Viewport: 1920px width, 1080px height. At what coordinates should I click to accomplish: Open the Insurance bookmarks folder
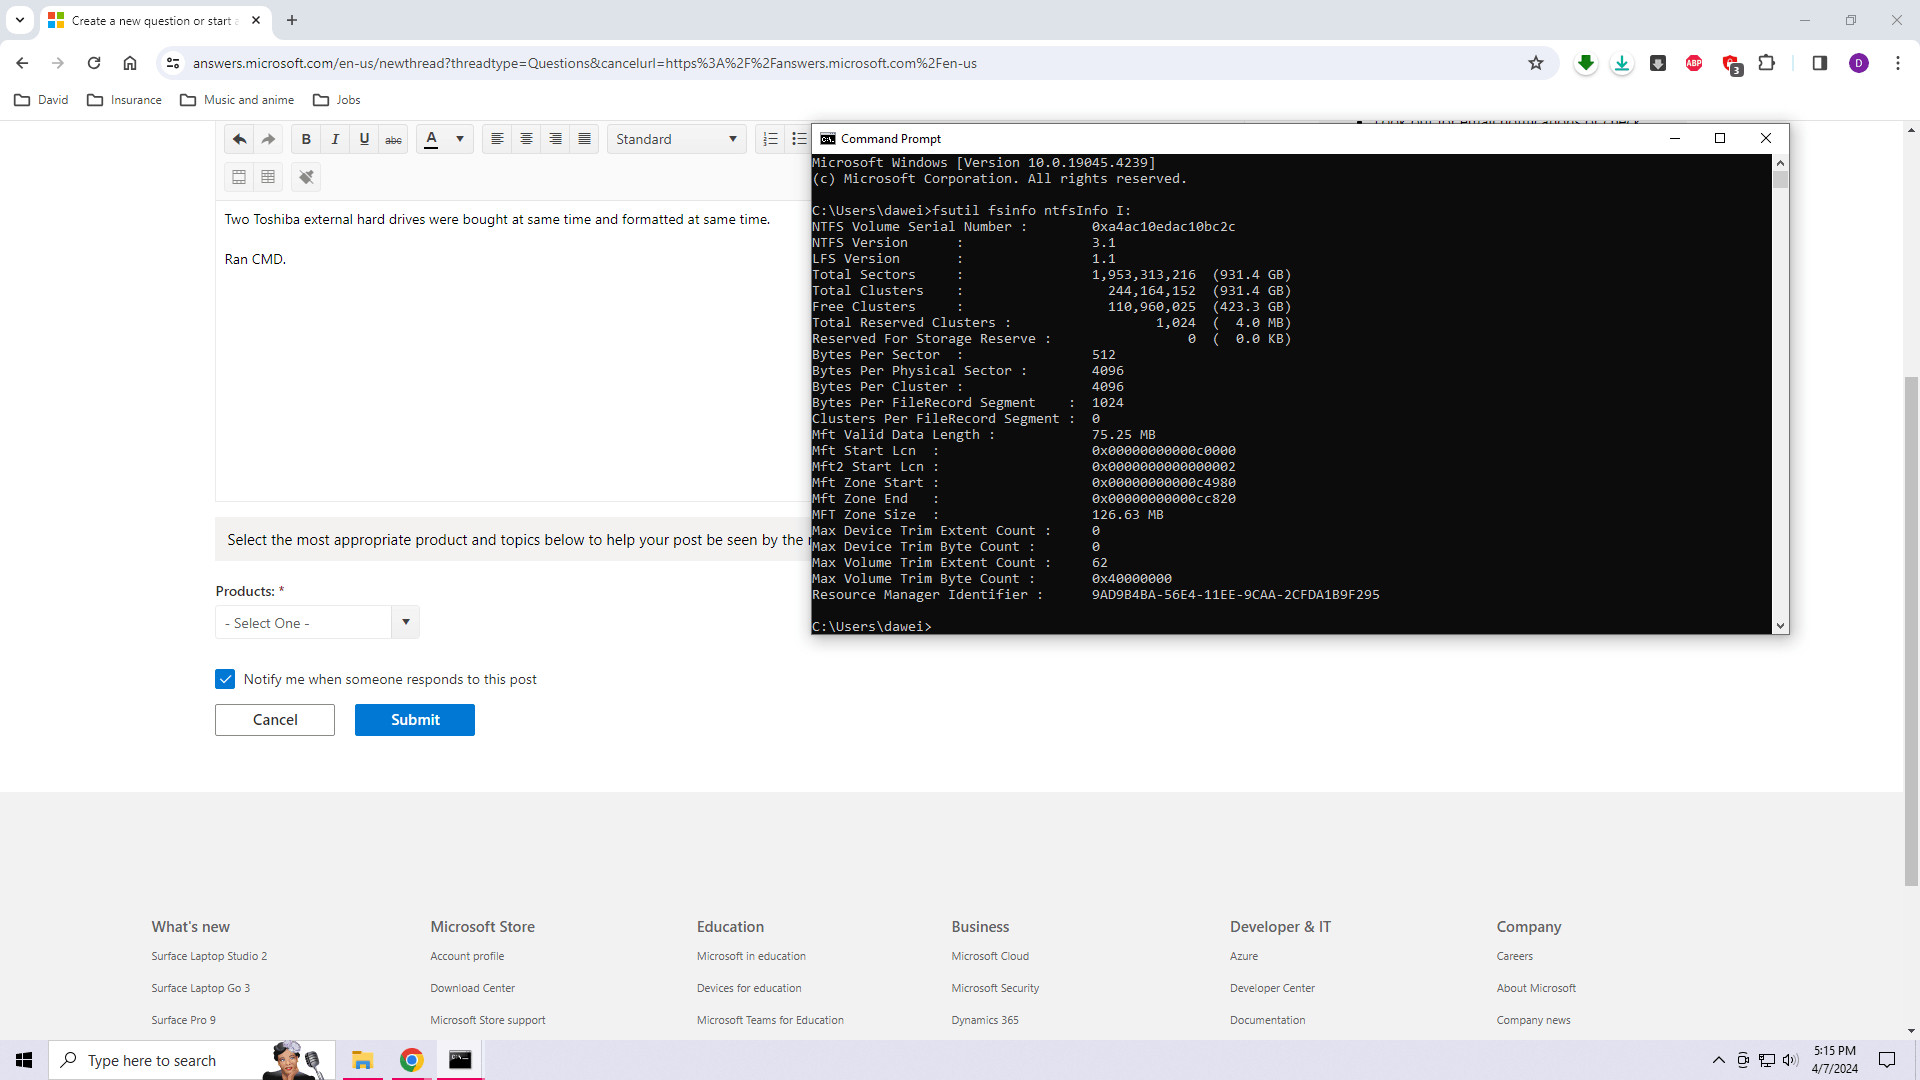point(125,100)
